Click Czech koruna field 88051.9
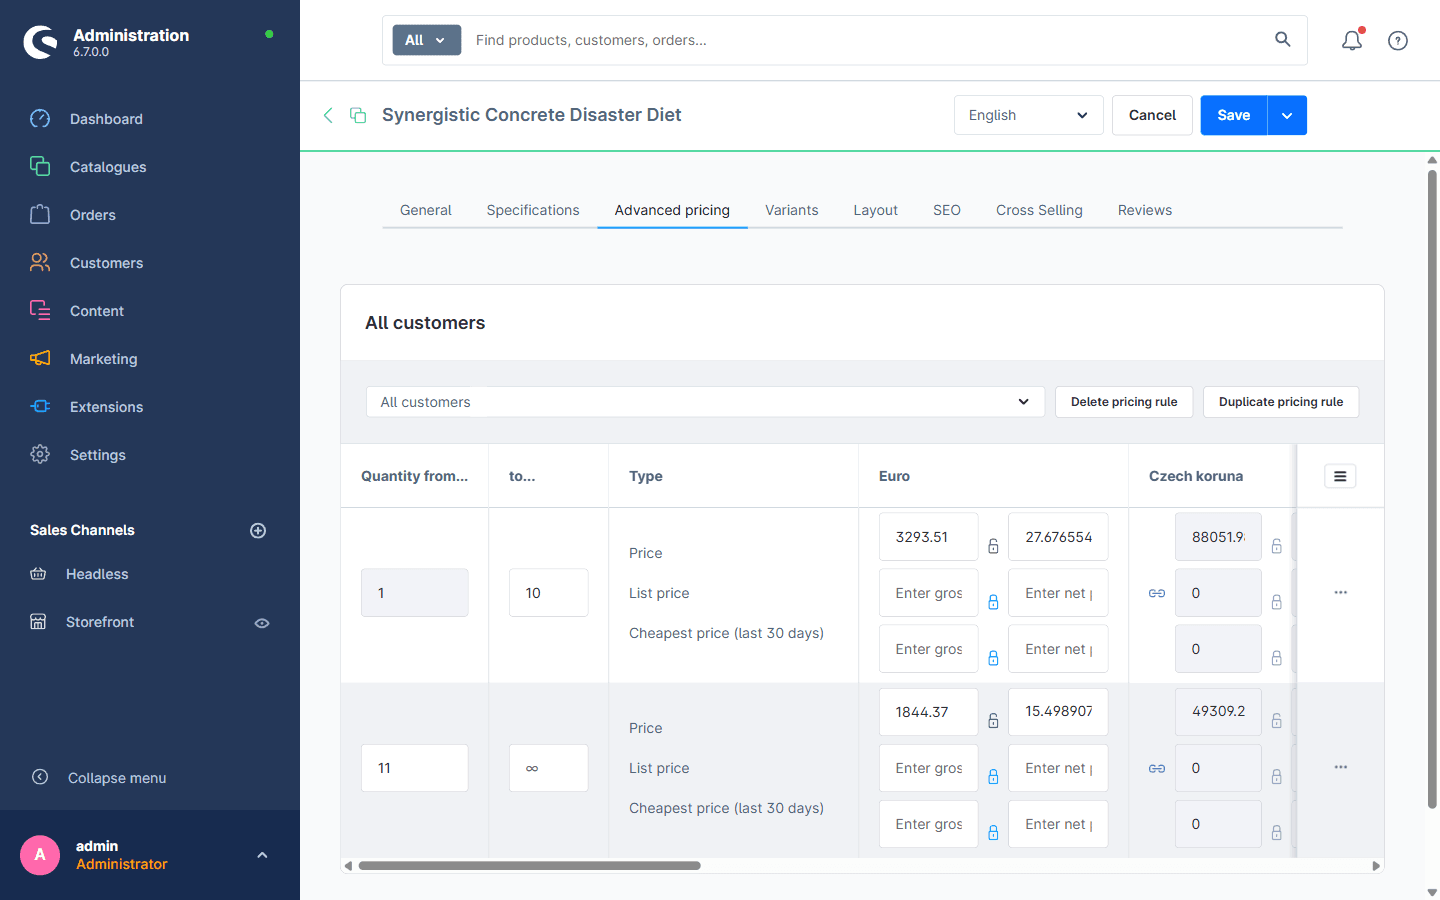1440x900 pixels. coord(1218,537)
